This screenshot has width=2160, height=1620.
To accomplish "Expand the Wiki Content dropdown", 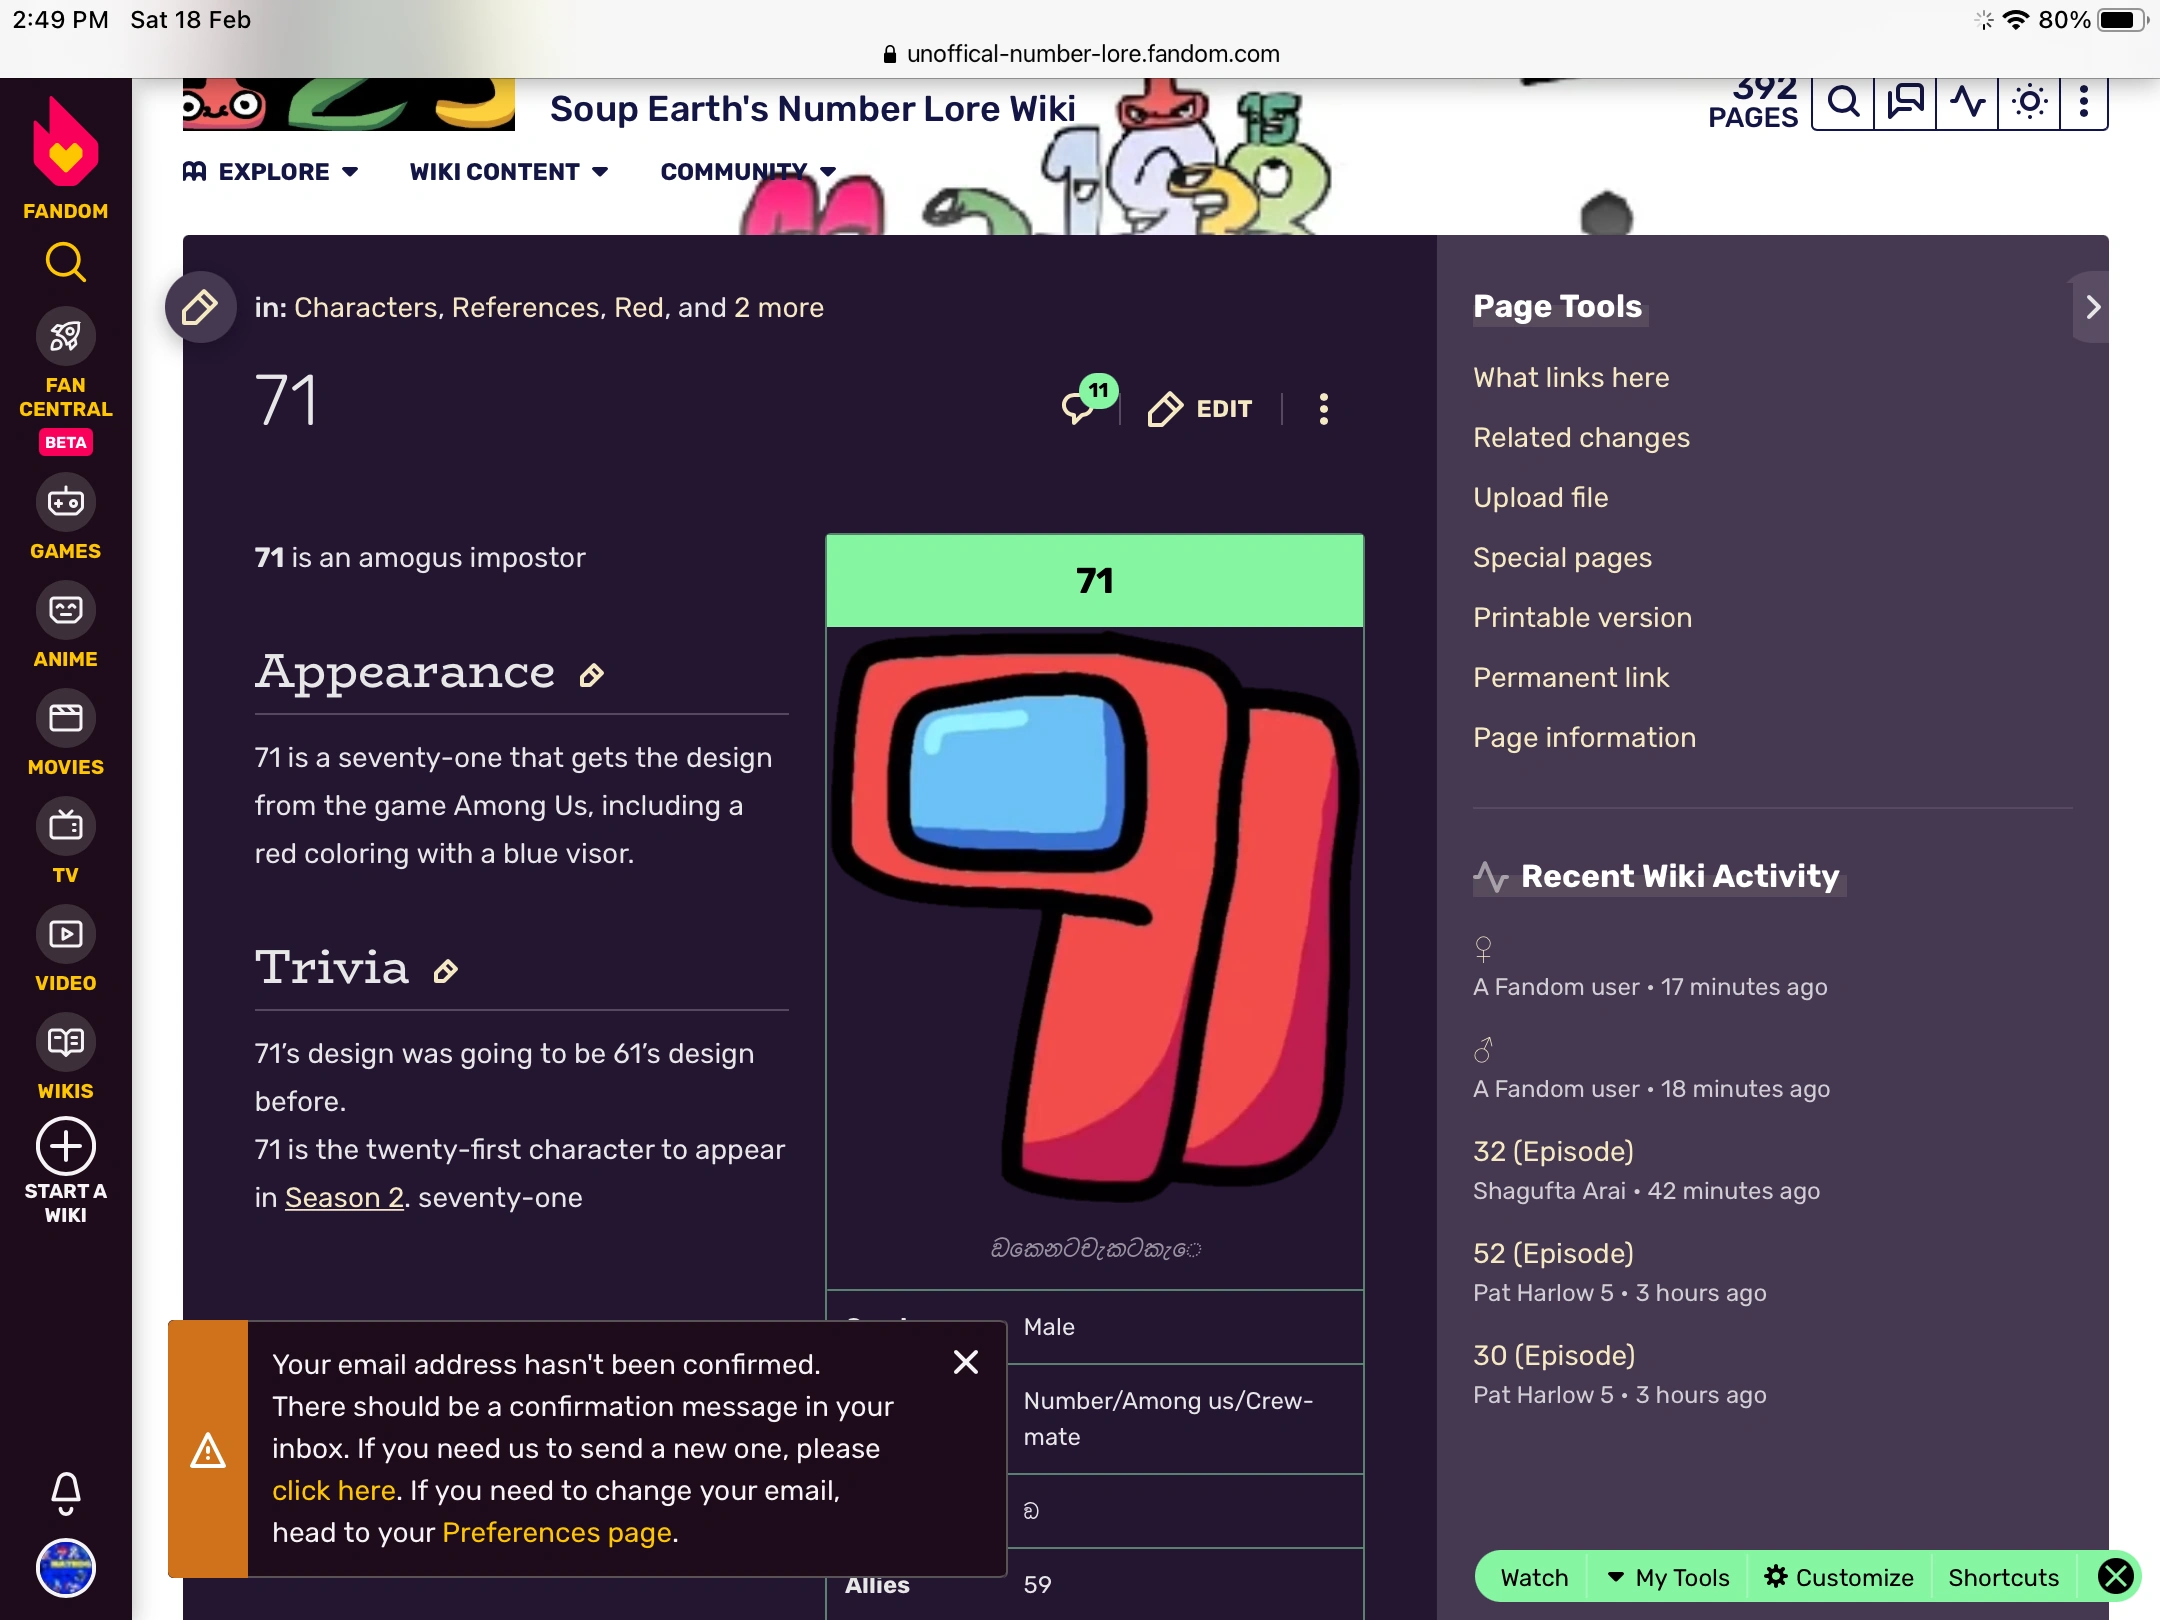I will (508, 172).
